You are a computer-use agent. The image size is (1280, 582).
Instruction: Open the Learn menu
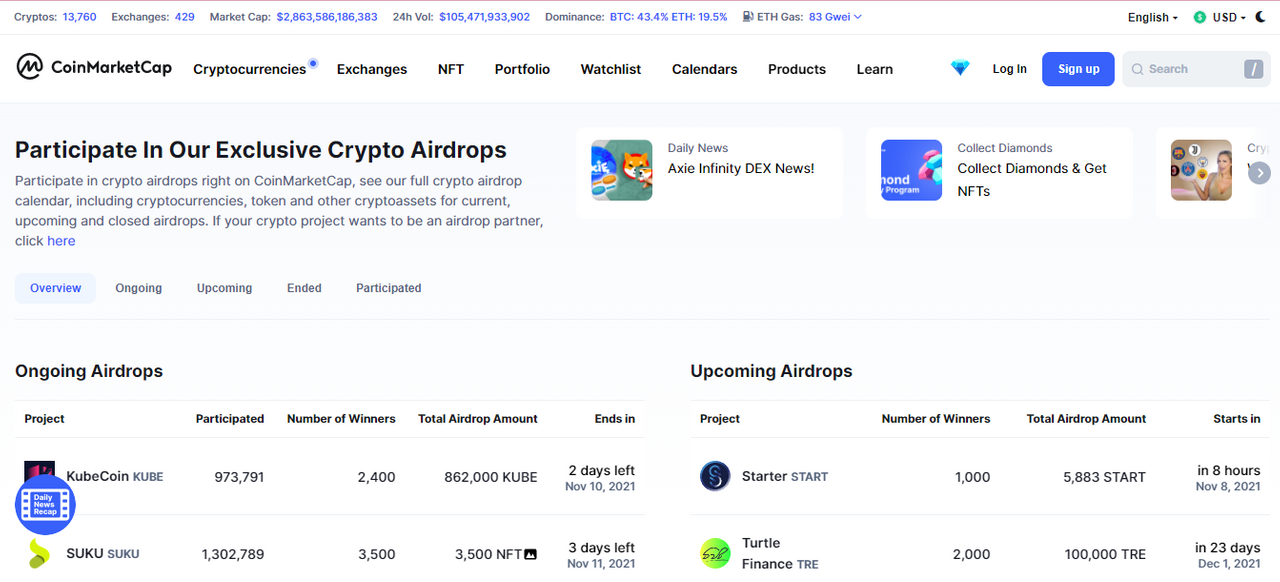(875, 69)
